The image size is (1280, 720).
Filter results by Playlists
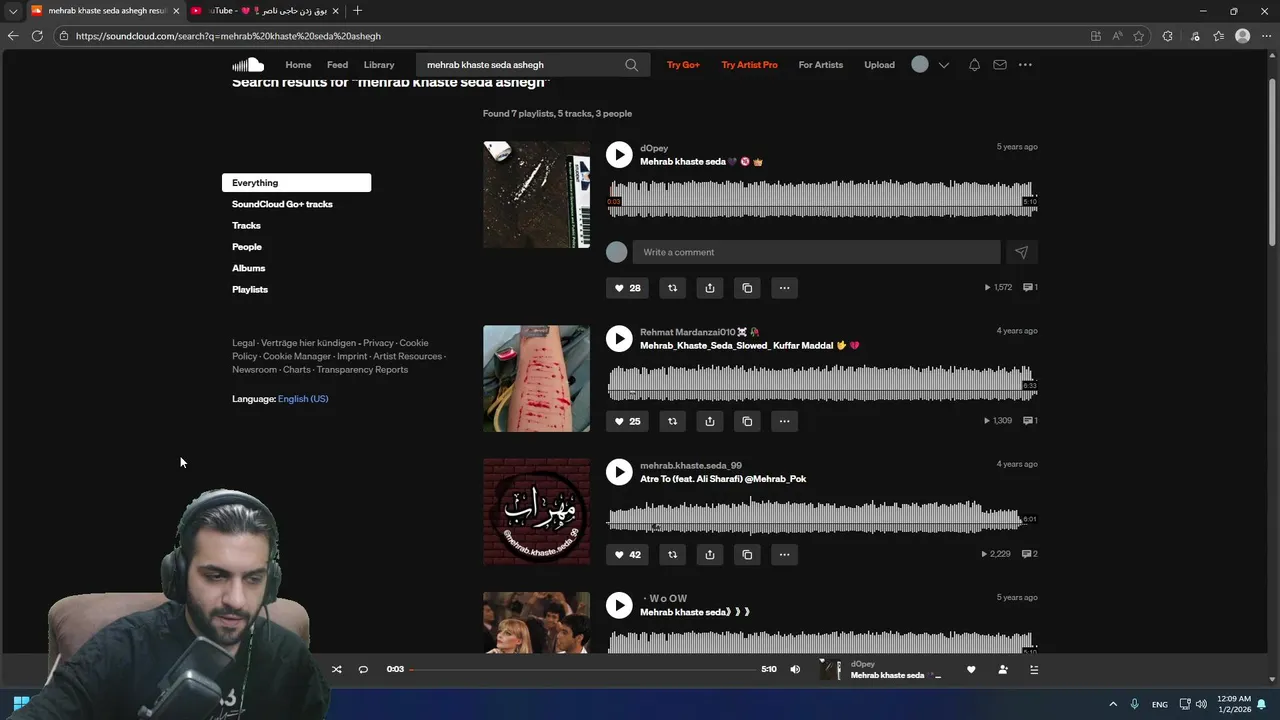coord(250,290)
